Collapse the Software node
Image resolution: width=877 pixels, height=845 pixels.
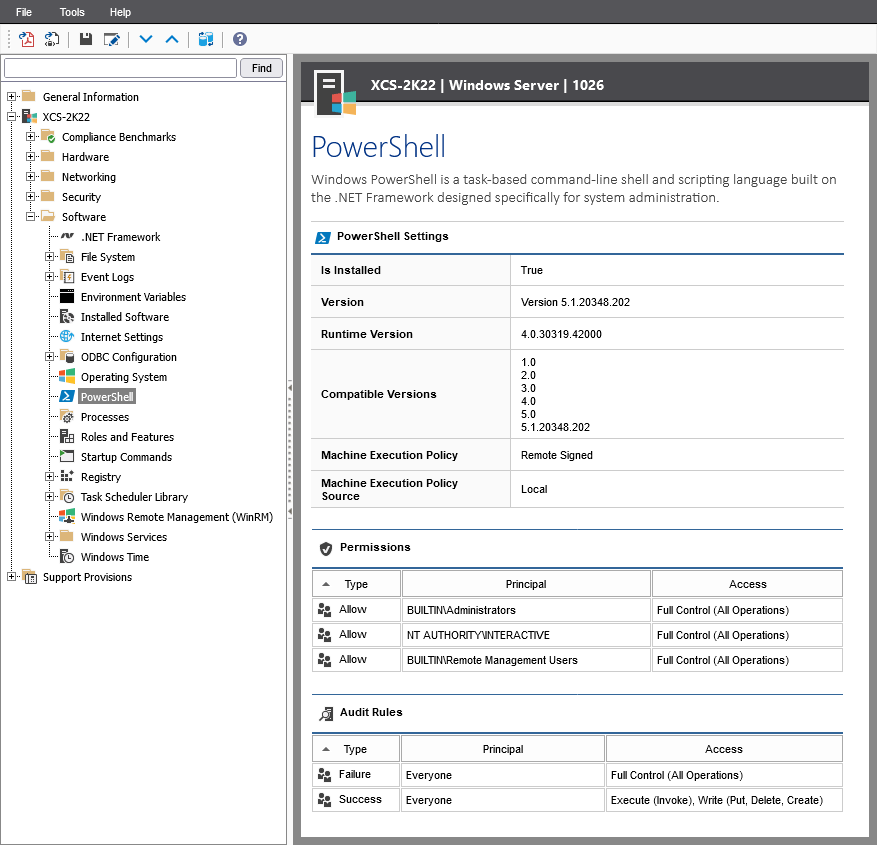pos(30,216)
